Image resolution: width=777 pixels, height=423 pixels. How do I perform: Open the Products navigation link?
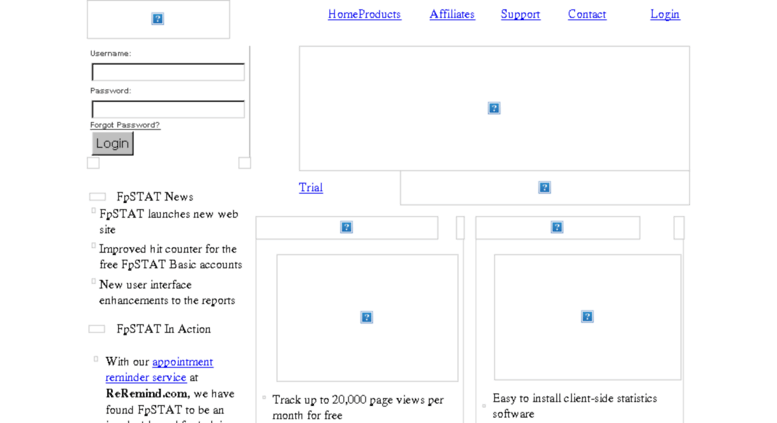coord(380,14)
